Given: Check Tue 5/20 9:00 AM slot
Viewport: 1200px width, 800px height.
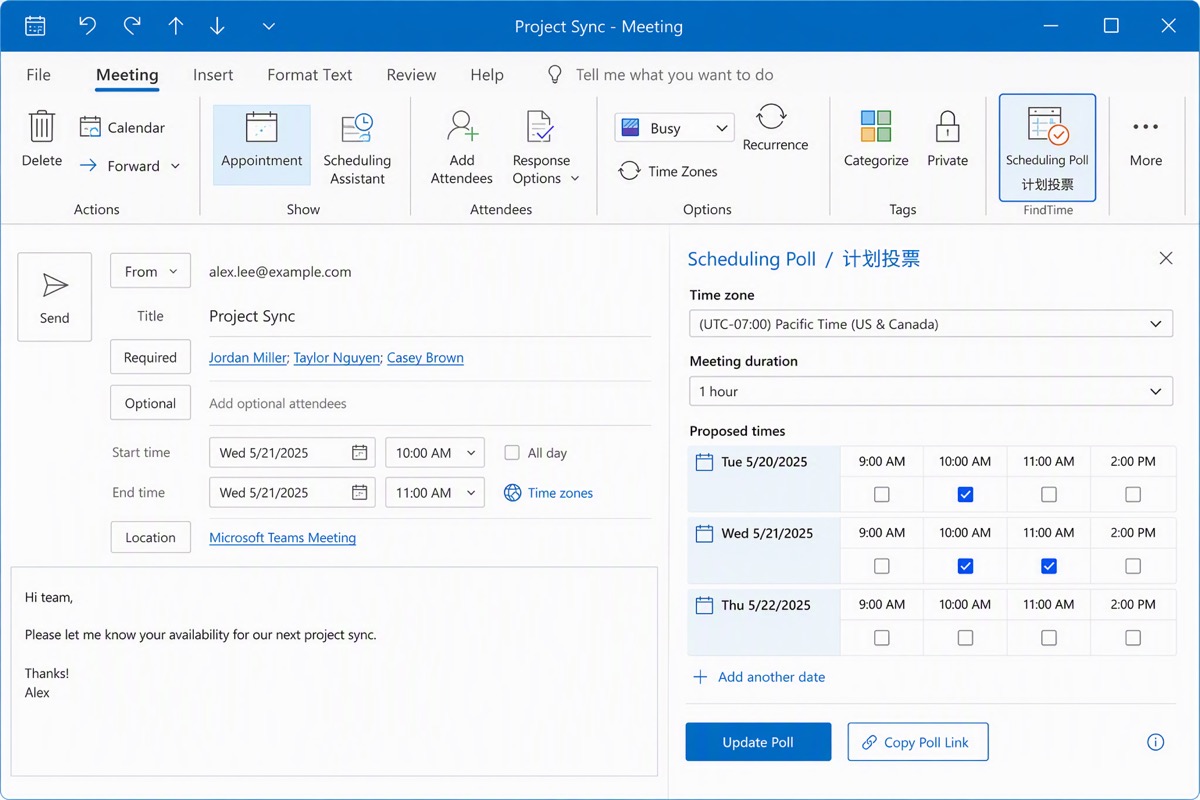Looking at the screenshot, I should coord(881,494).
